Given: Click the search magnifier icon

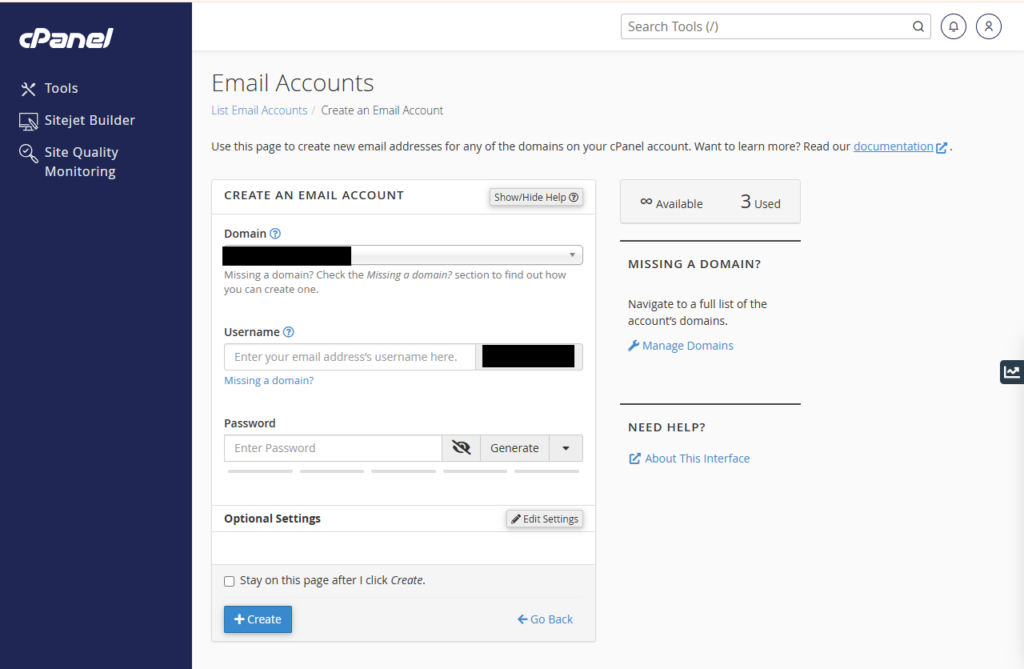Looking at the screenshot, I should (x=918, y=27).
